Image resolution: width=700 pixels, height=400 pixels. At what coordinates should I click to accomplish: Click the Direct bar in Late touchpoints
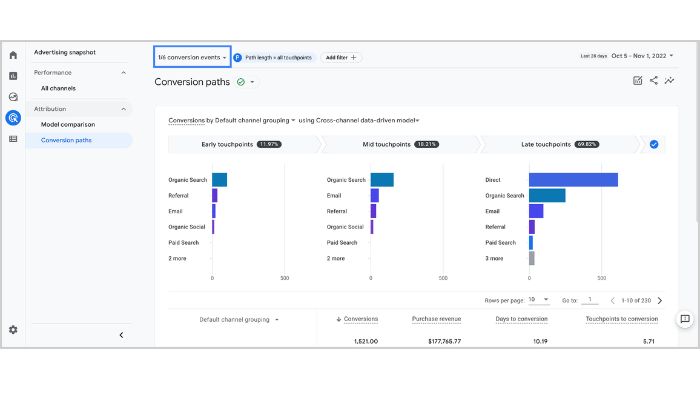573,180
